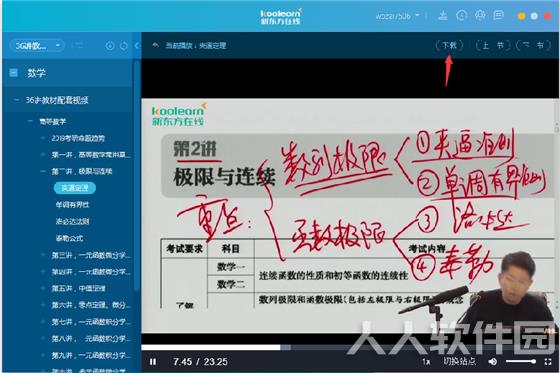Open the 洛必达法则 lesson
The width and height of the screenshot is (560, 373).
(72, 222)
